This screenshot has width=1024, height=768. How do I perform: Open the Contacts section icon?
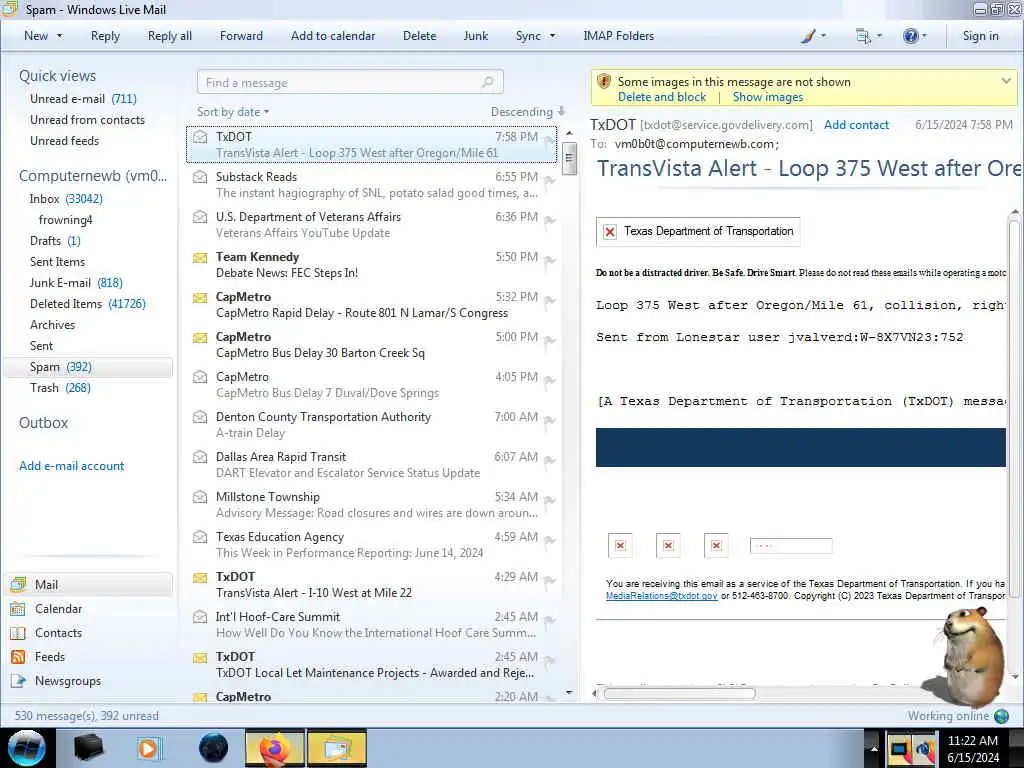click(18, 633)
